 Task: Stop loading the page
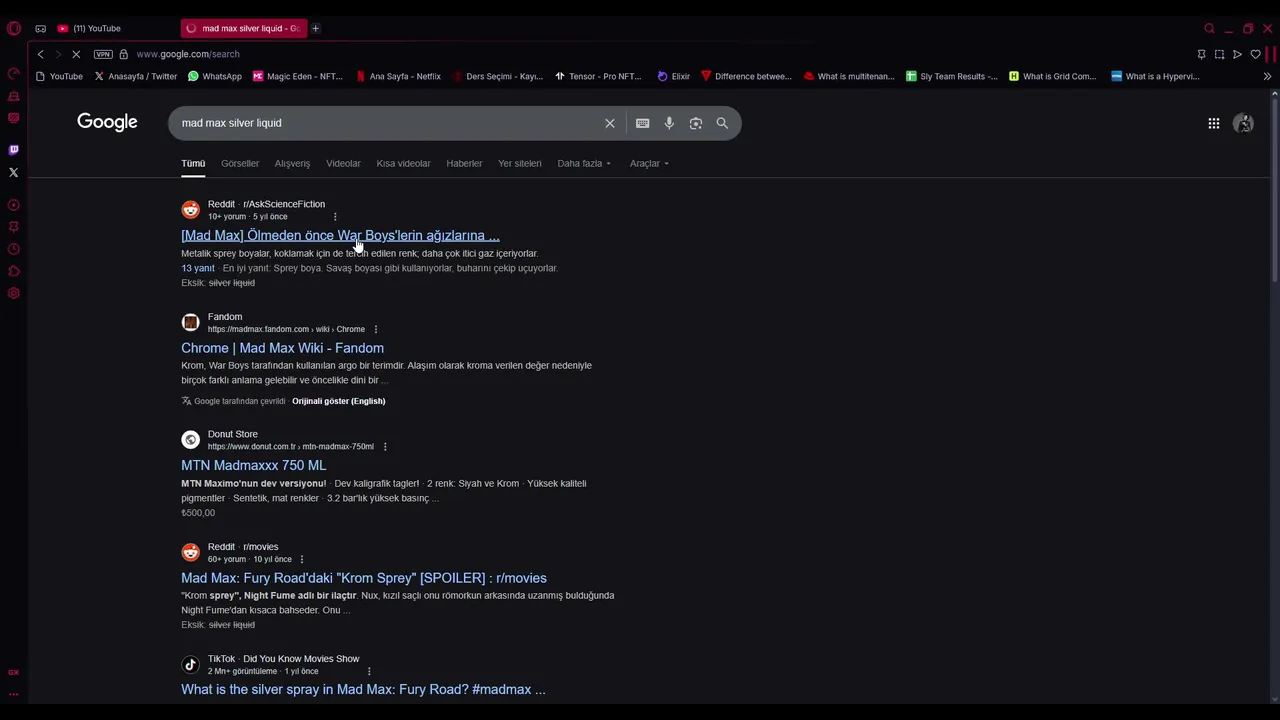point(76,54)
